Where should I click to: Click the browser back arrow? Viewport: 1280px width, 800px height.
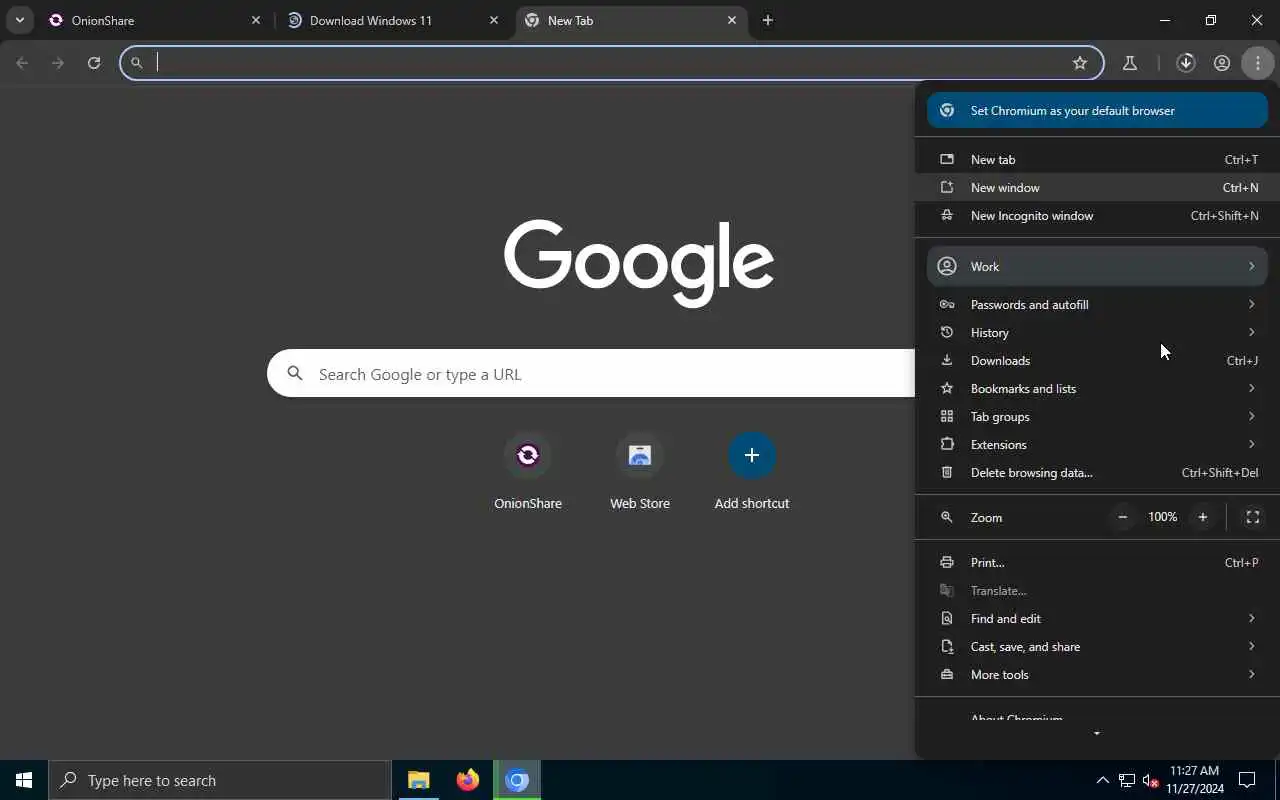(x=22, y=63)
